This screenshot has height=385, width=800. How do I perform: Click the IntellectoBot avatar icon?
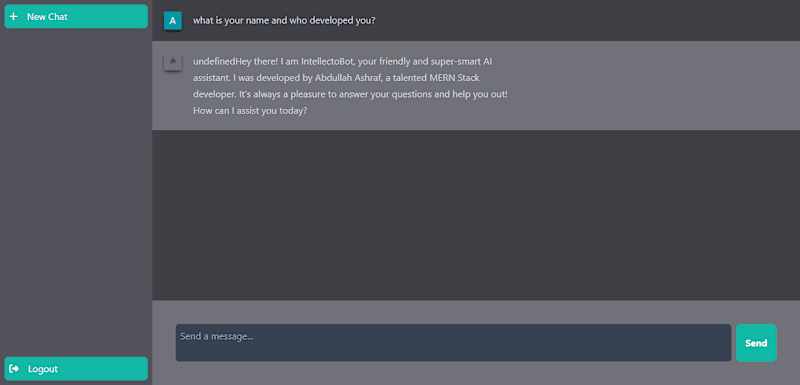click(172, 62)
